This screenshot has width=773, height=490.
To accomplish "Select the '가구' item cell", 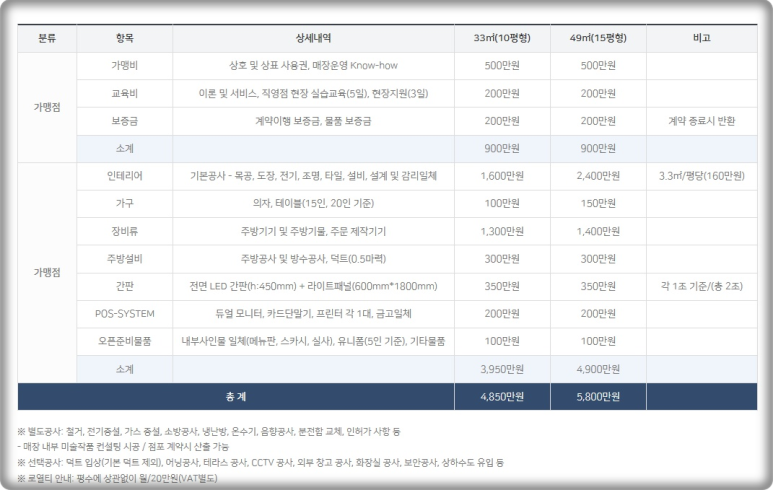I will [125, 204].
